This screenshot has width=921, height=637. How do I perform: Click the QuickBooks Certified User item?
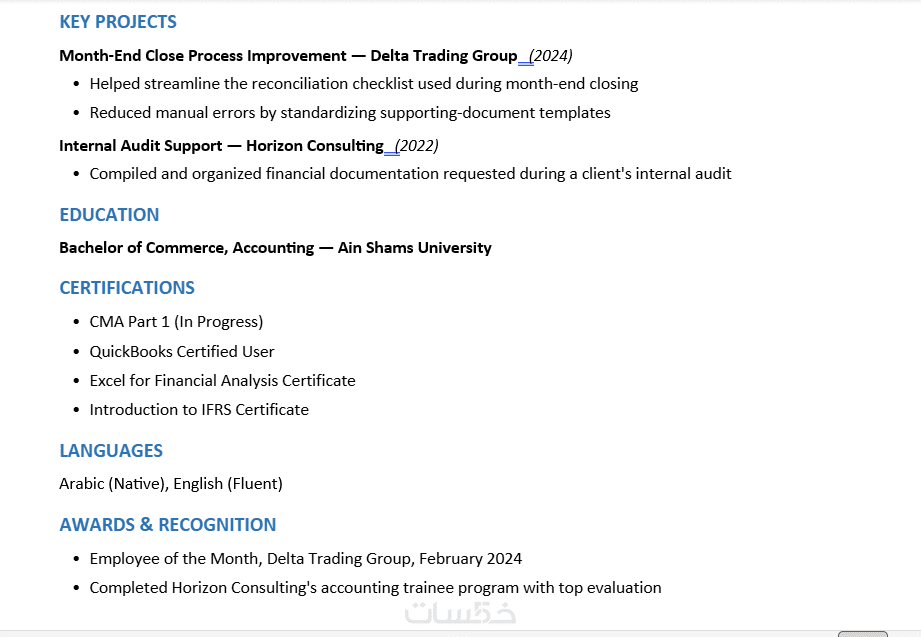(181, 351)
